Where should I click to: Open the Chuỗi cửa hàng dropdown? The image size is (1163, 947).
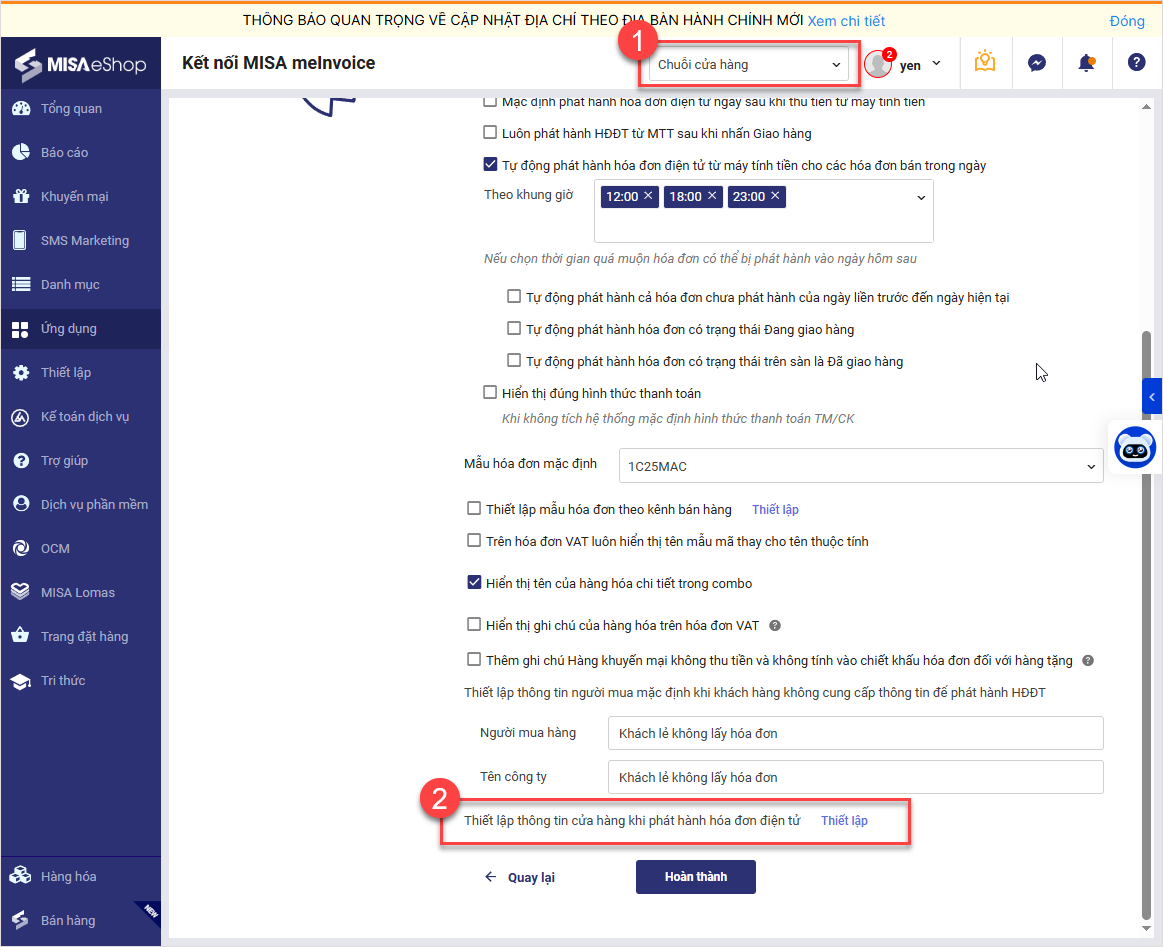[748, 65]
